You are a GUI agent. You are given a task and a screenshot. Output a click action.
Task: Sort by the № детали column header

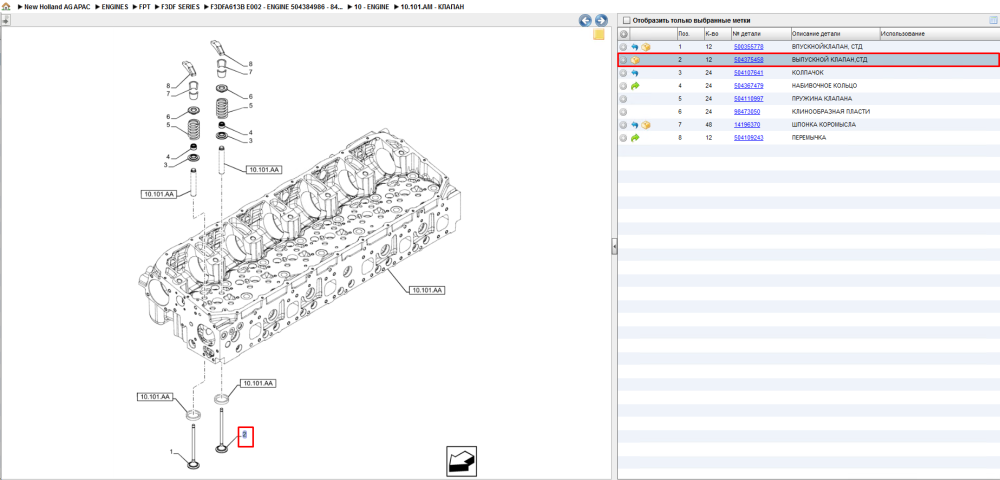(760, 33)
